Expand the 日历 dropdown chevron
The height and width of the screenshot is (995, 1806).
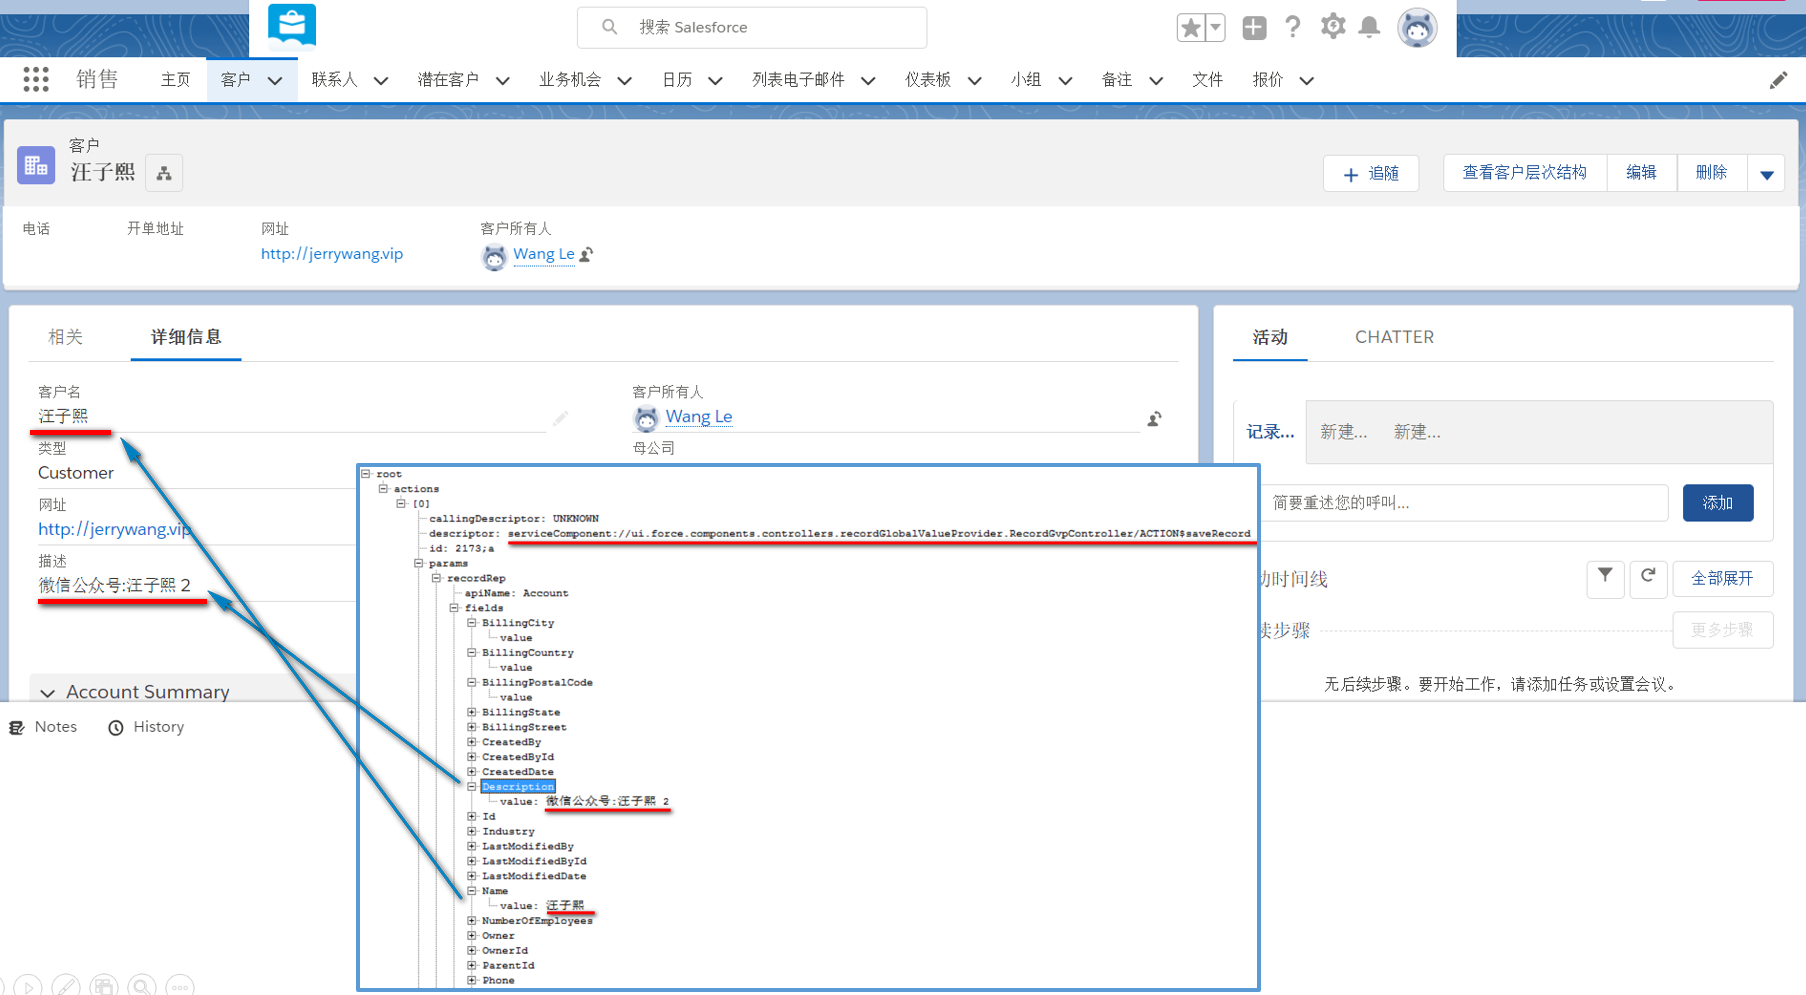coord(715,81)
